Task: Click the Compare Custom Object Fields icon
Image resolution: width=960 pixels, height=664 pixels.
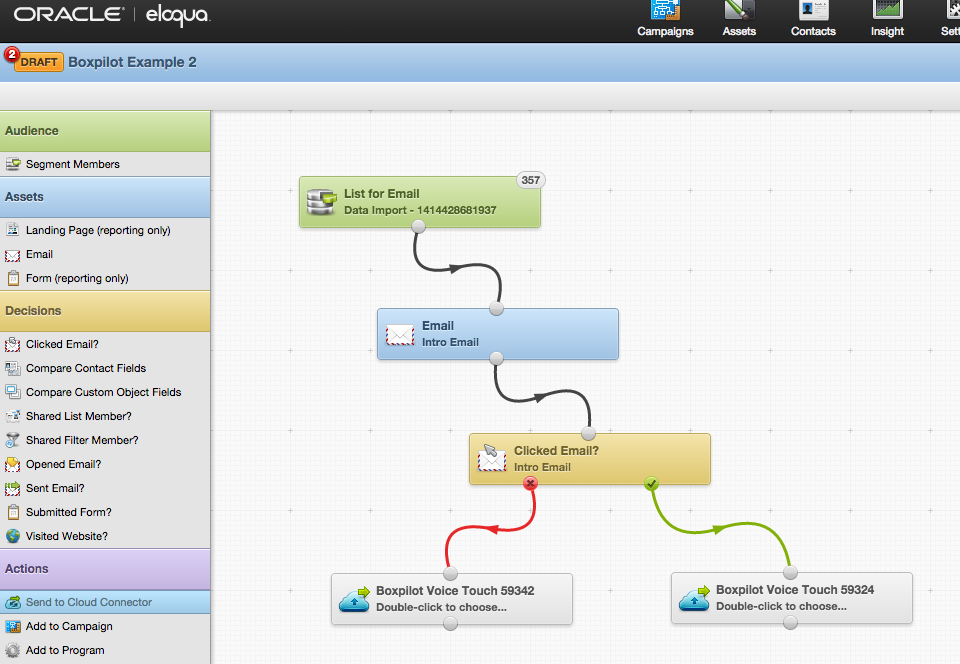Action: [13, 392]
